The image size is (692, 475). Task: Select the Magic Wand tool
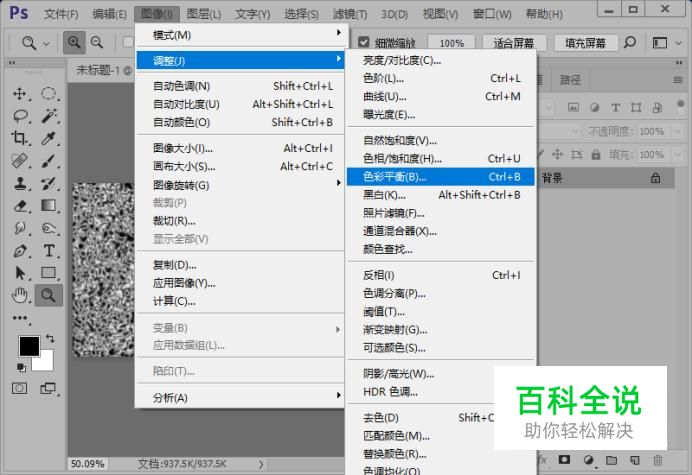pos(49,116)
